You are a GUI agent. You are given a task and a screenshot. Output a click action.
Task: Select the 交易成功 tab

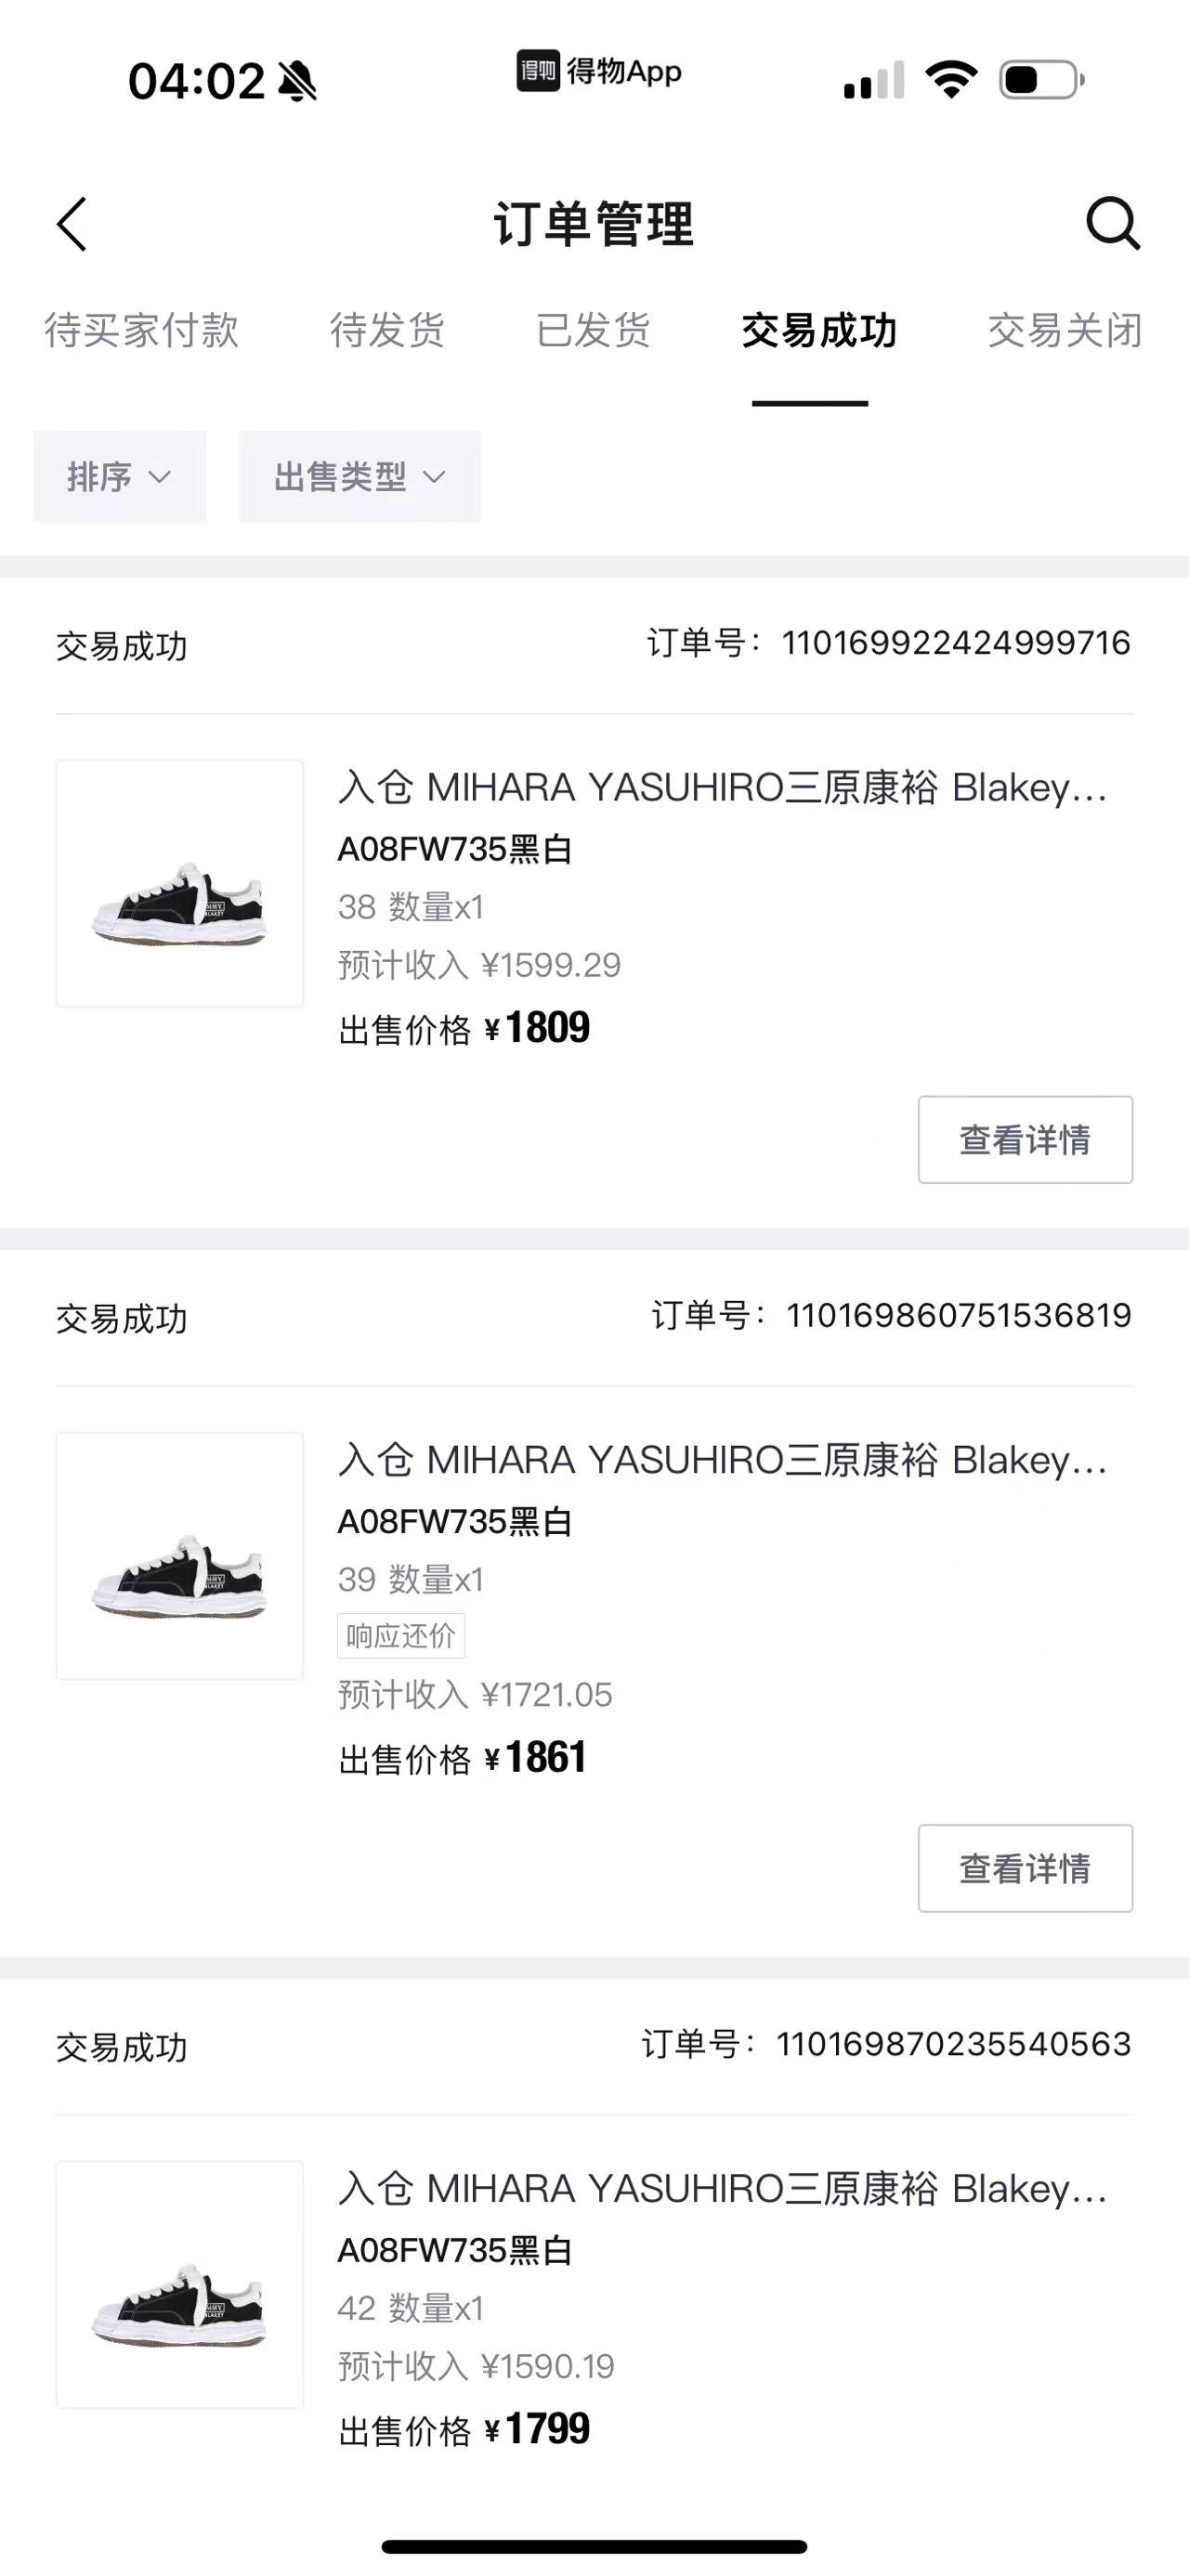pyautogui.click(x=819, y=330)
